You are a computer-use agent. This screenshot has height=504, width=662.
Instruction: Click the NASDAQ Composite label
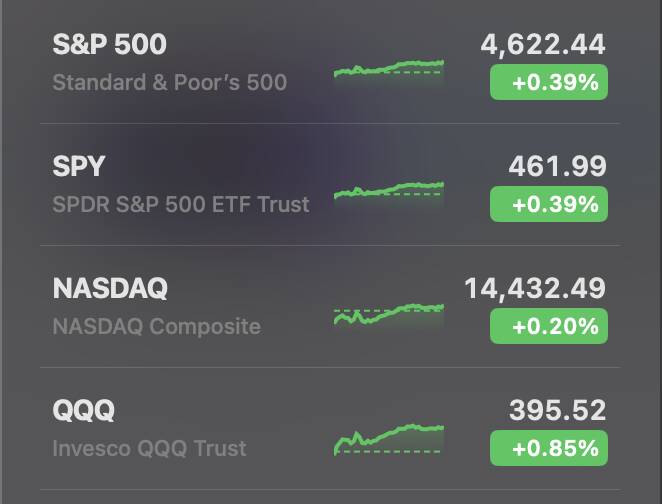pyautogui.click(x=157, y=326)
